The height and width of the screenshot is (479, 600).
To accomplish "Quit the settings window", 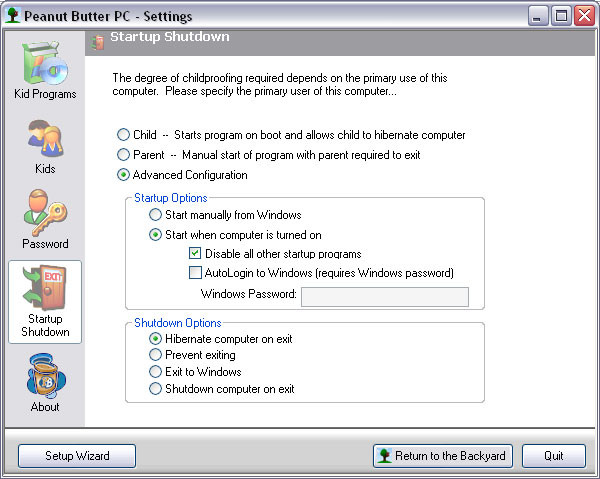I will [554, 456].
